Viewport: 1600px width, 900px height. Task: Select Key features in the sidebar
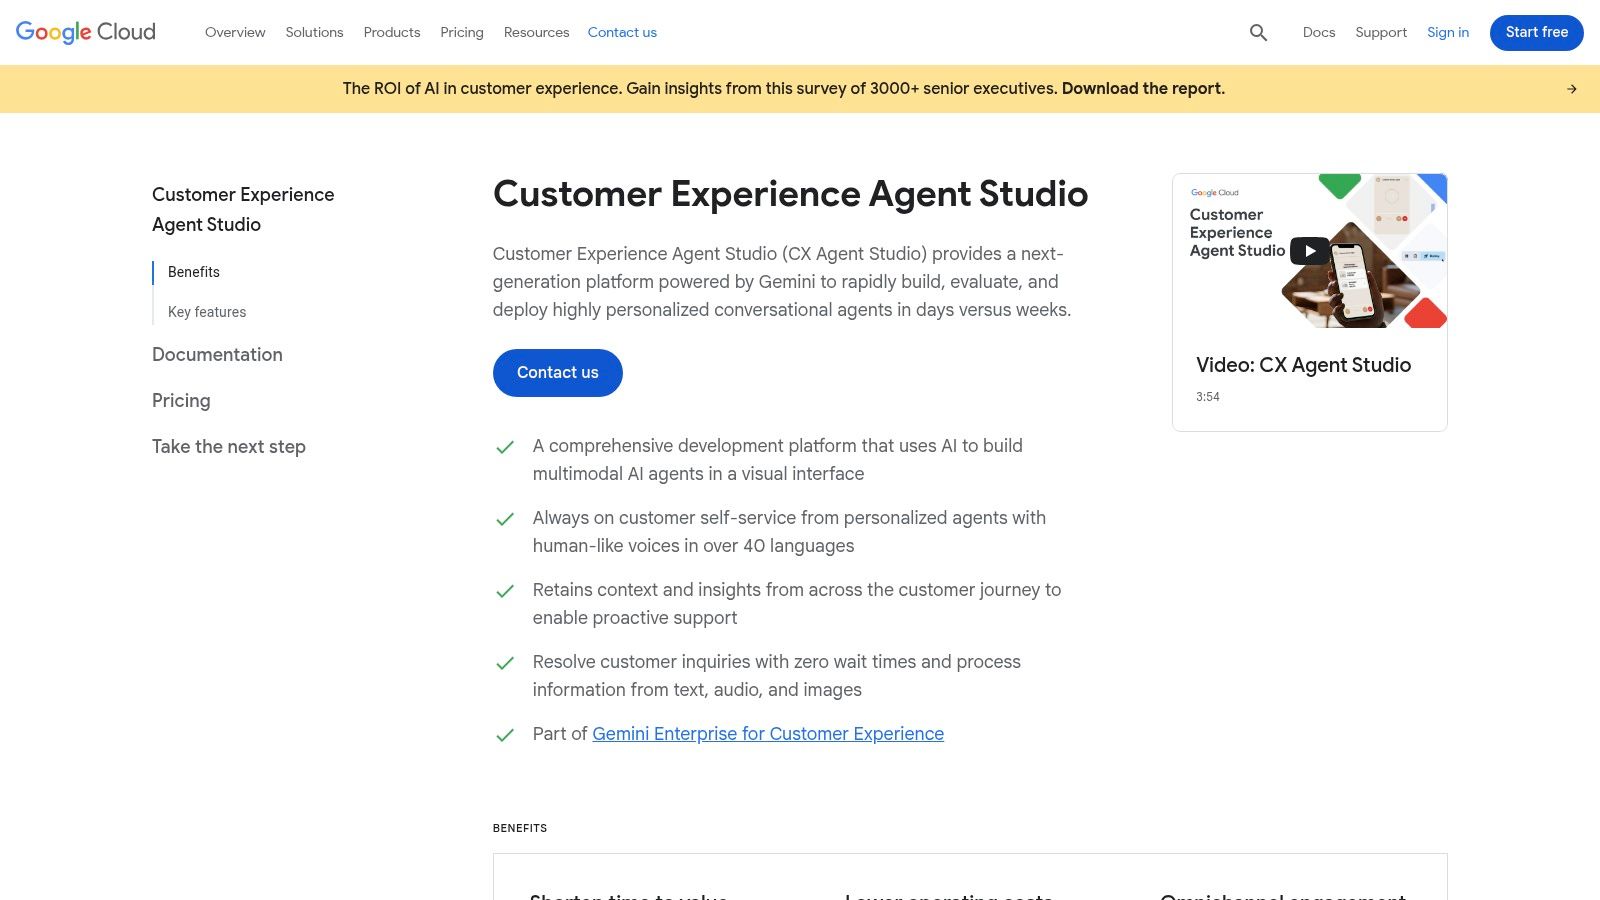coord(207,311)
